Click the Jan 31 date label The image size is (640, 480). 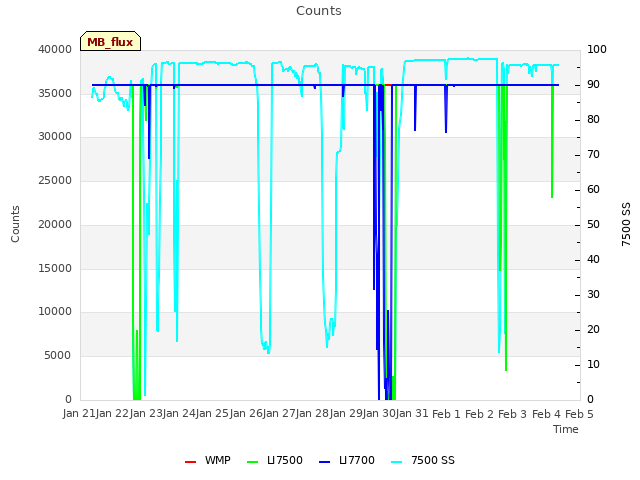412,414
